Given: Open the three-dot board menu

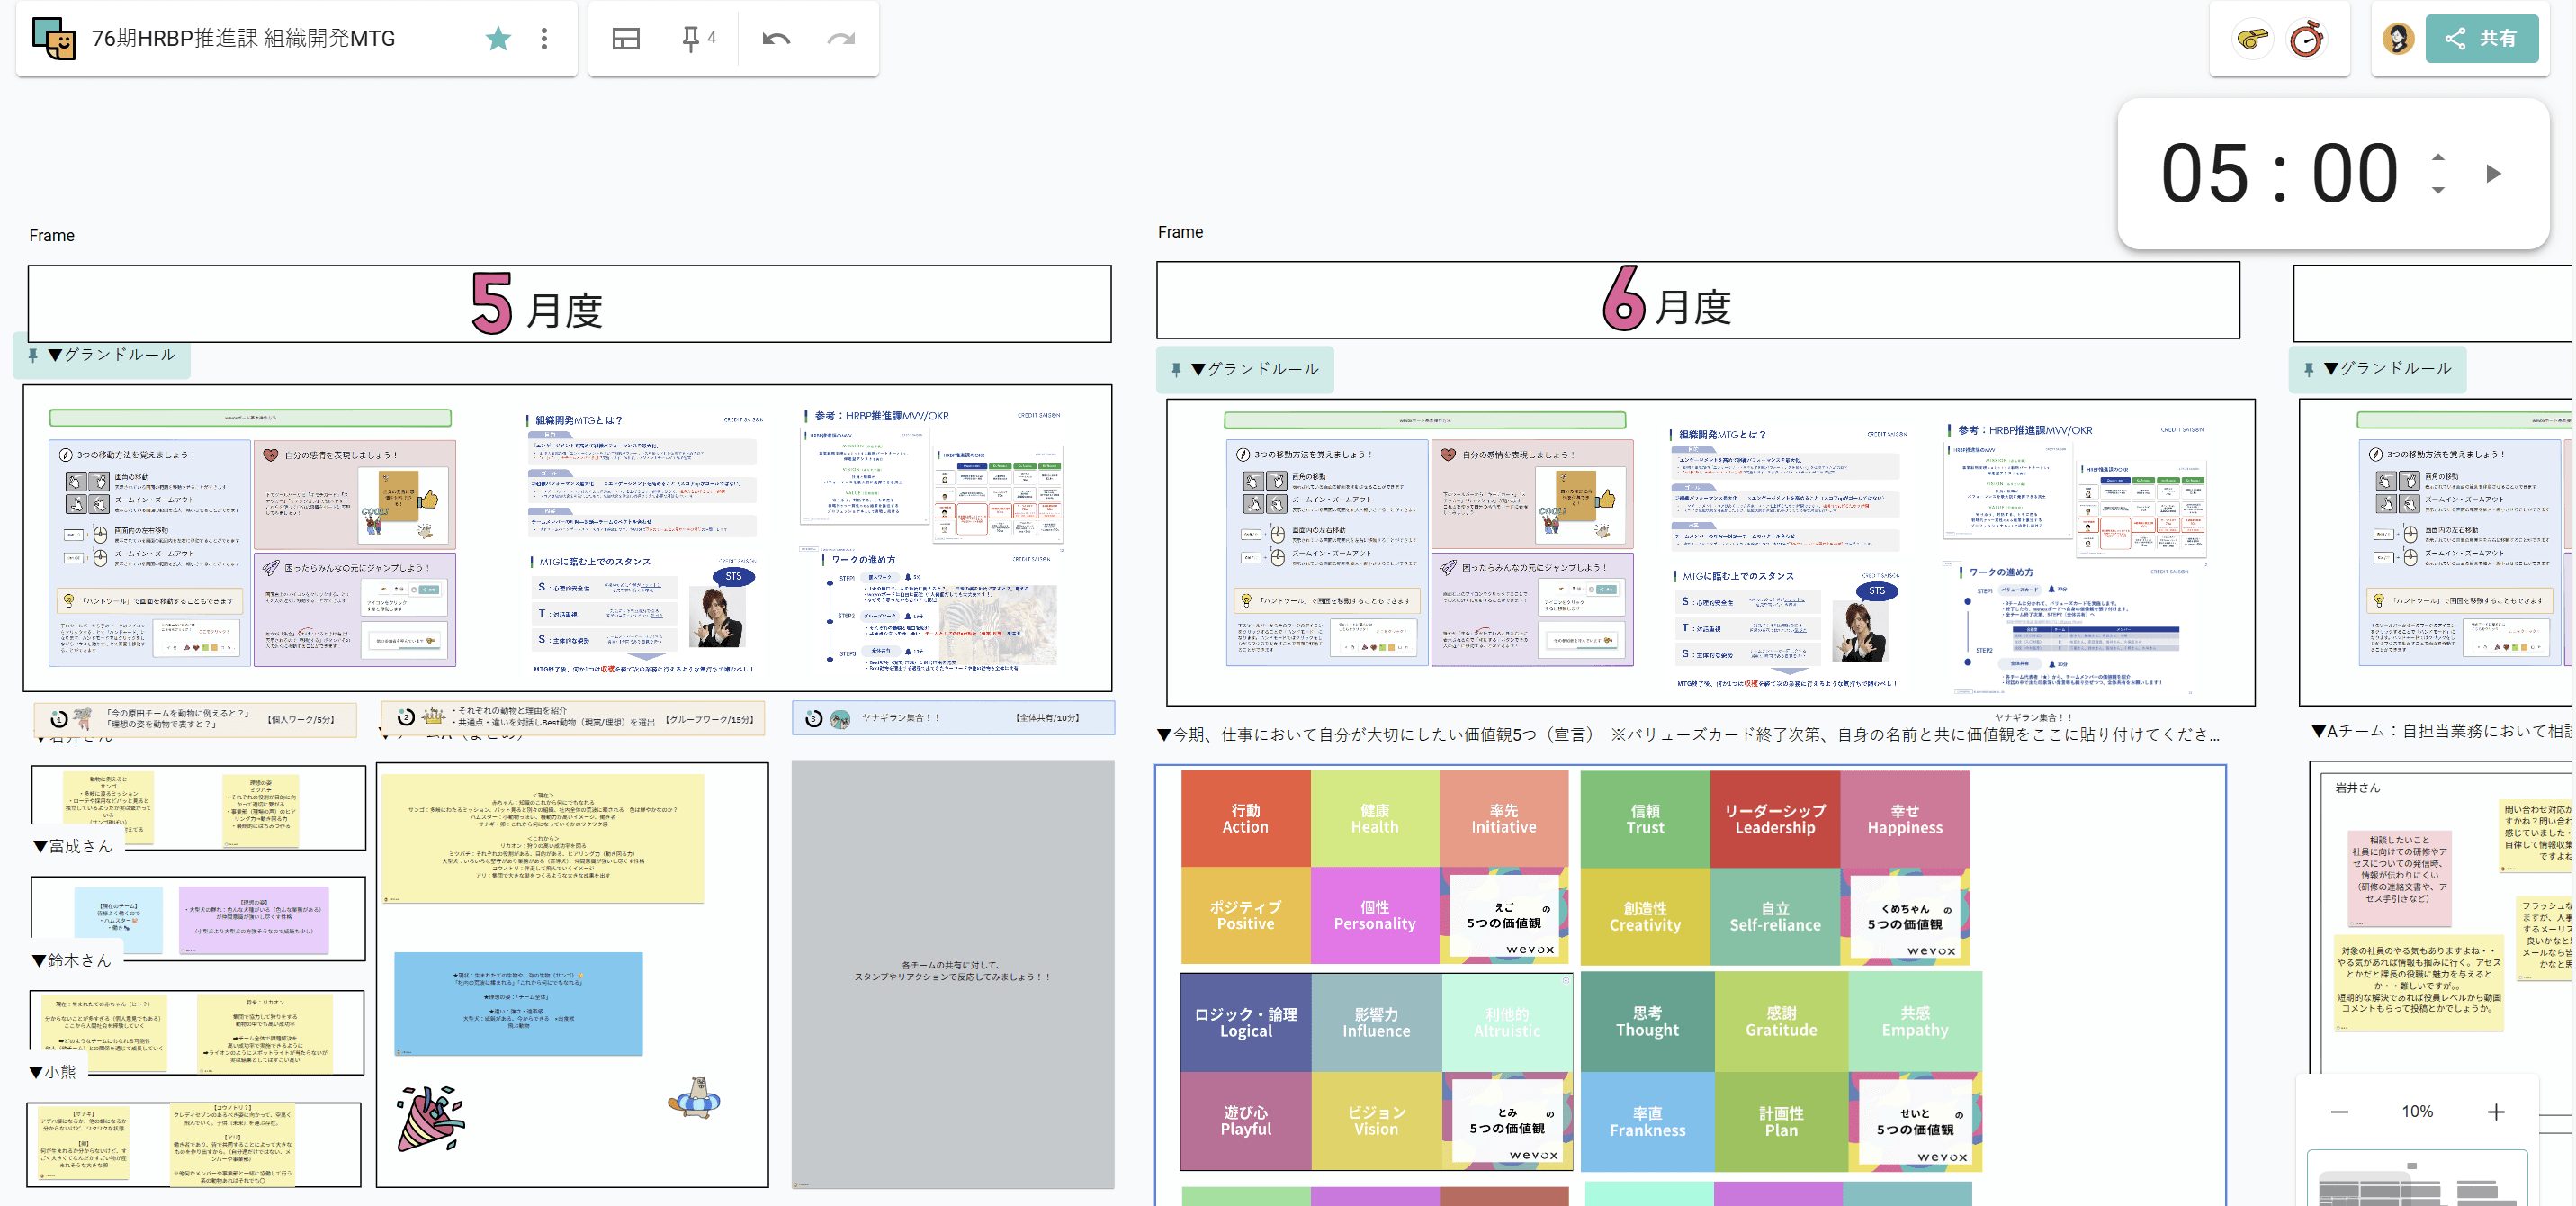Looking at the screenshot, I should click(x=544, y=39).
